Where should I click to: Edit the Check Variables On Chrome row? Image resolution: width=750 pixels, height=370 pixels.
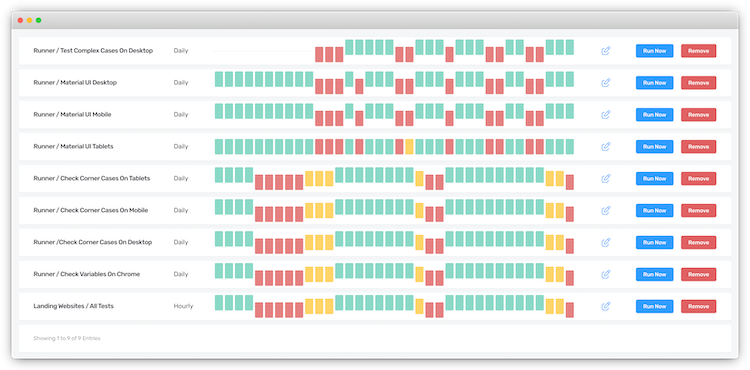[x=606, y=274]
